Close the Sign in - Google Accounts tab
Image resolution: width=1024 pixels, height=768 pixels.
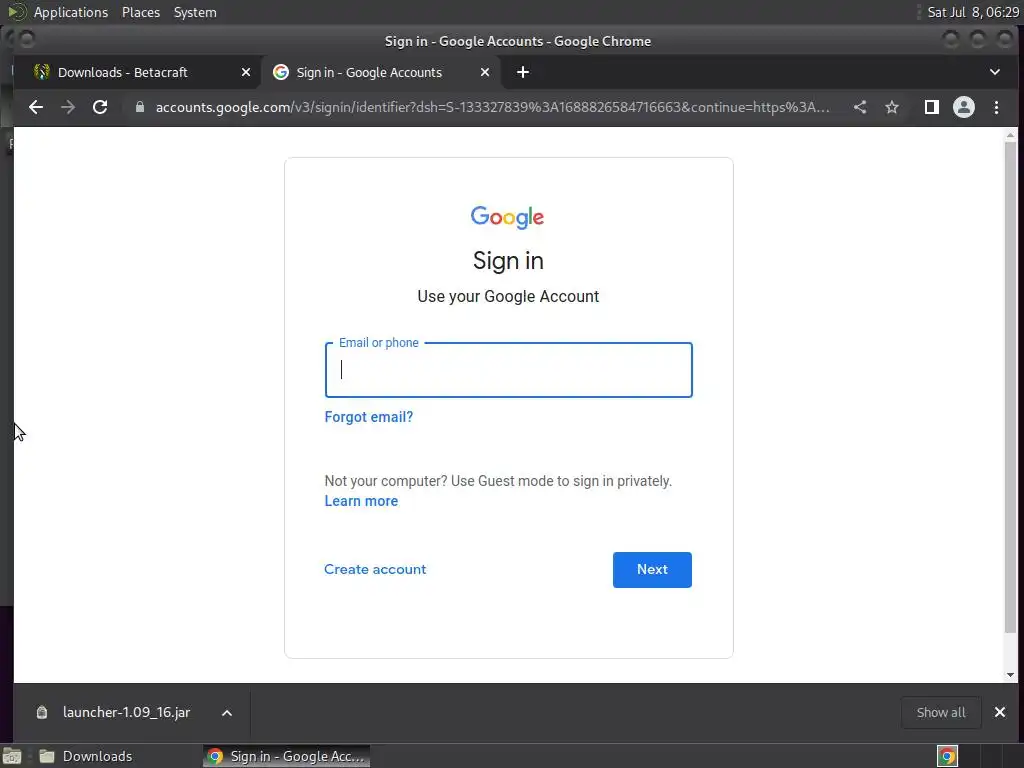tap(485, 72)
